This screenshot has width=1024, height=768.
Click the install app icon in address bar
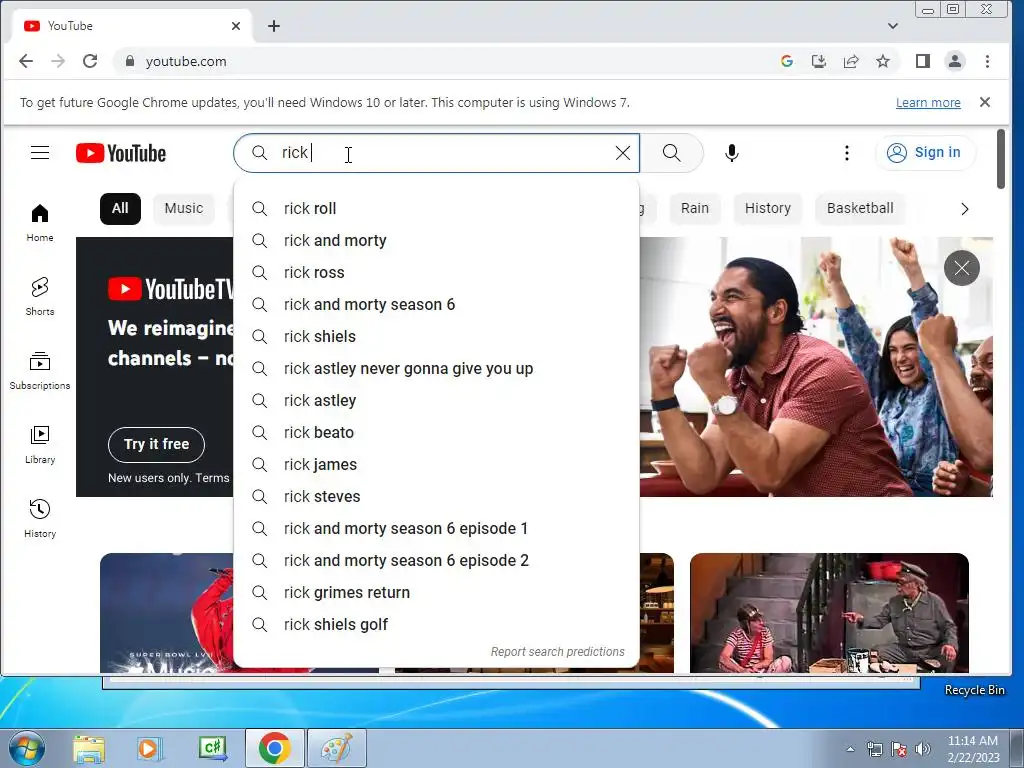click(818, 61)
